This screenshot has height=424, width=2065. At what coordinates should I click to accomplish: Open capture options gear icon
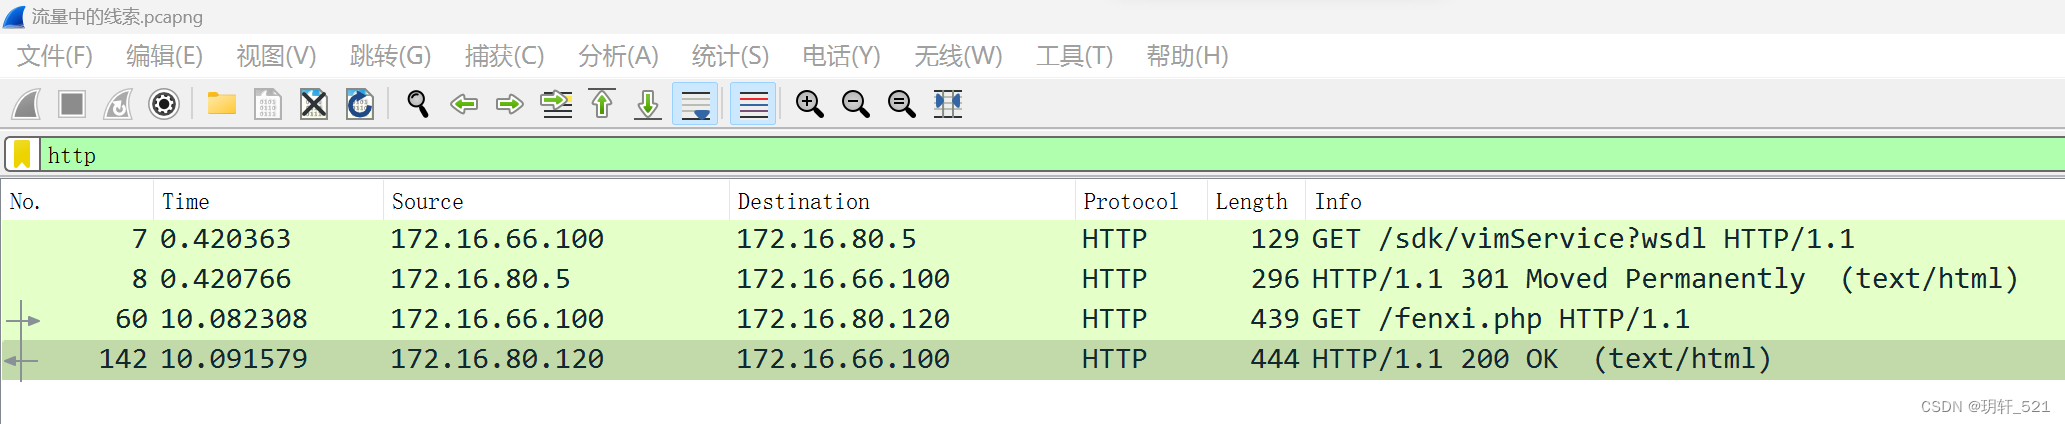click(164, 104)
